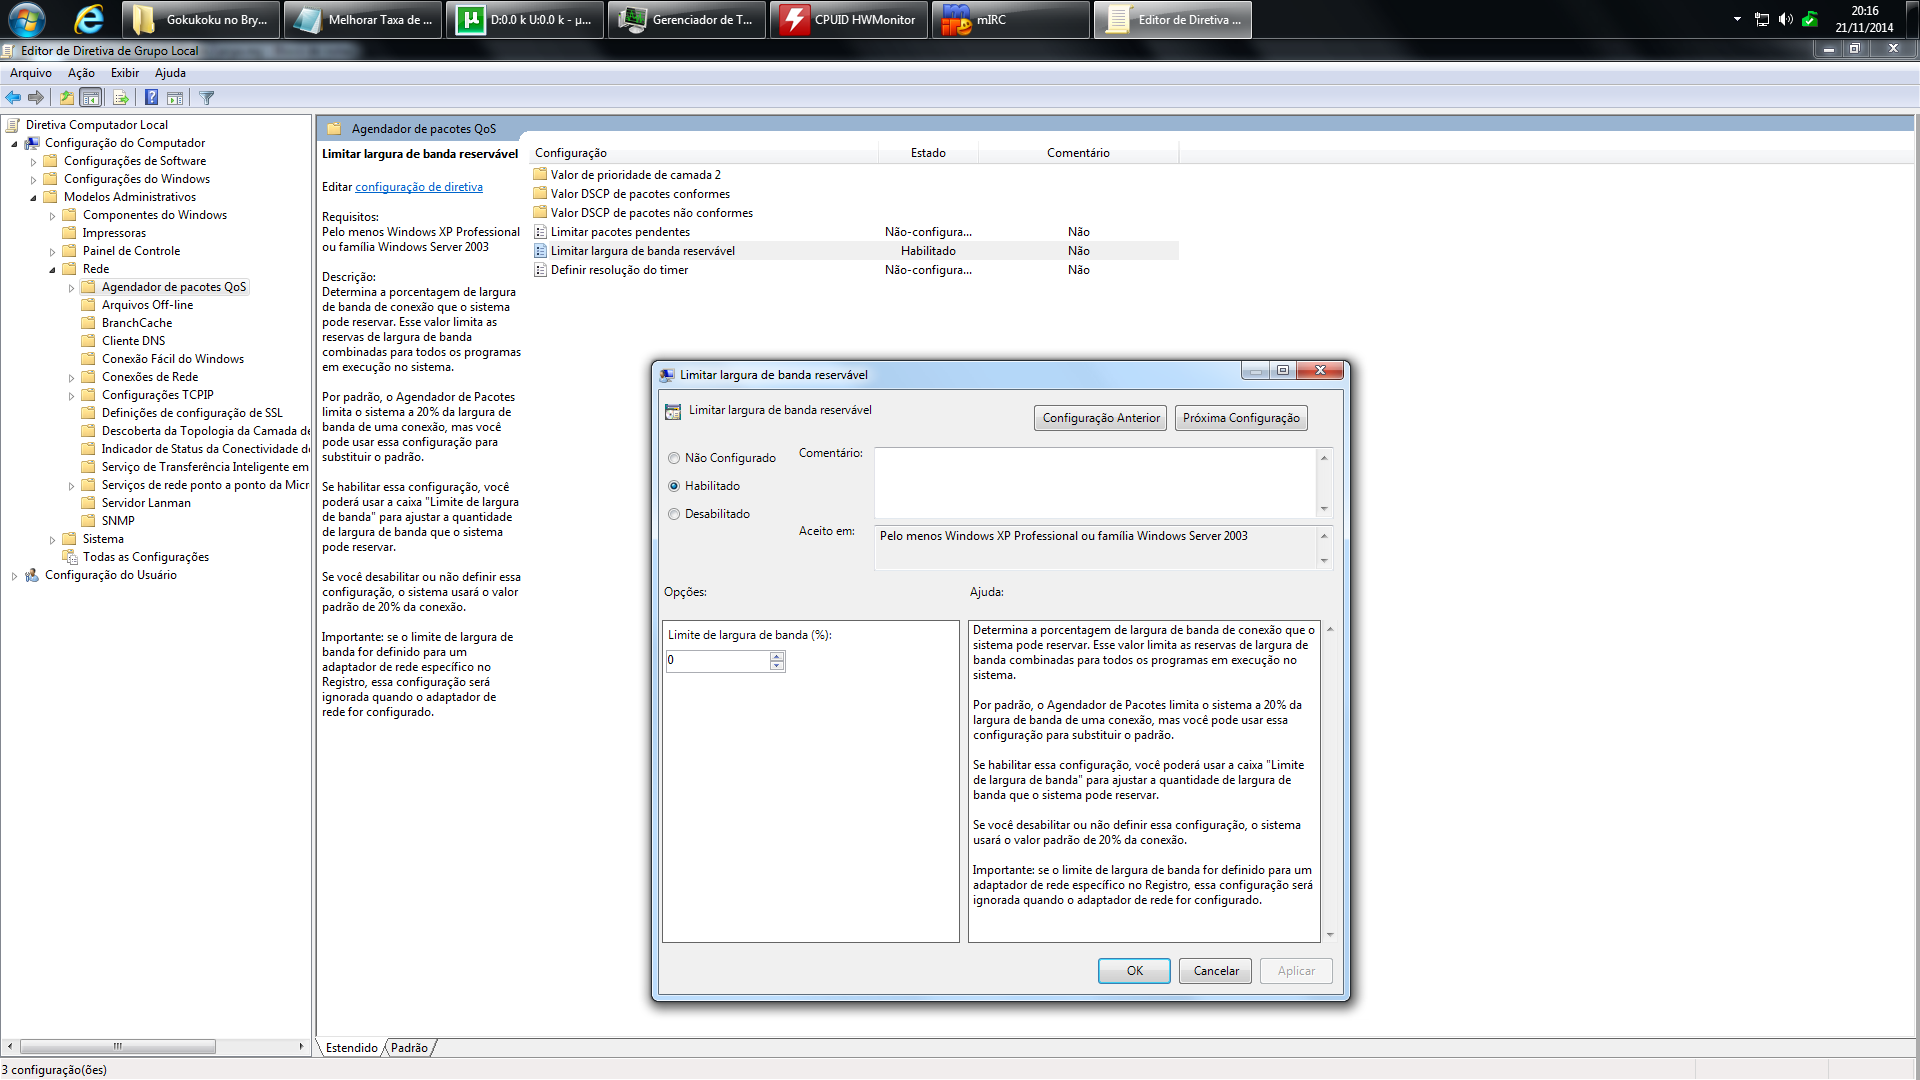Viewport: 1920px width, 1080px height.
Task: Open the Ação menu
Action: (81, 73)
